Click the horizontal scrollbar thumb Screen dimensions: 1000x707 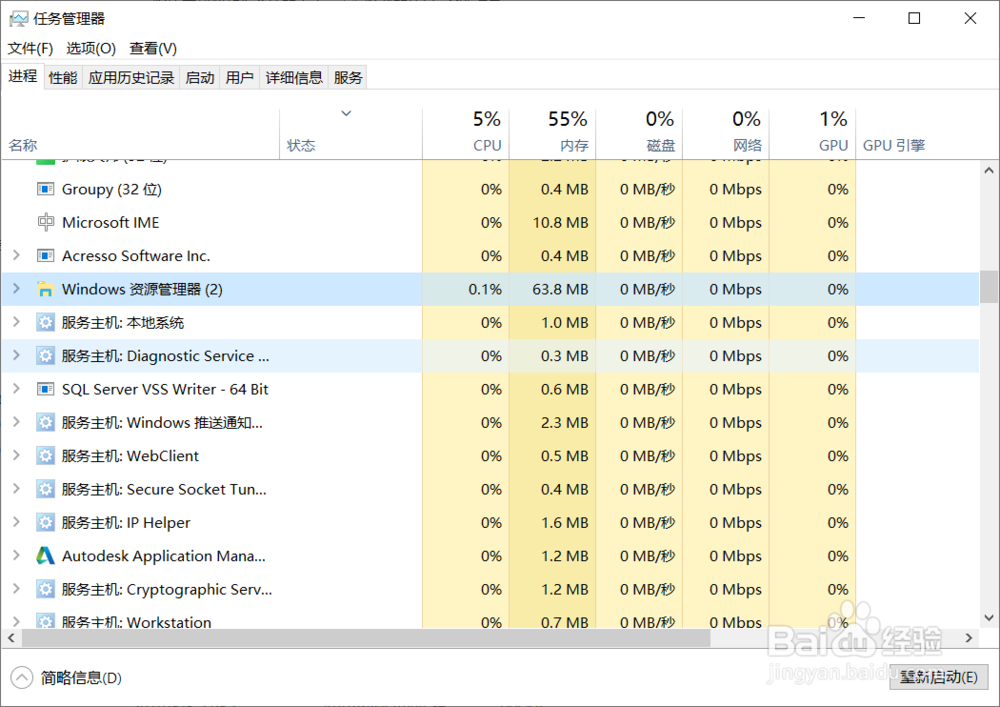(x=366, y=638)
